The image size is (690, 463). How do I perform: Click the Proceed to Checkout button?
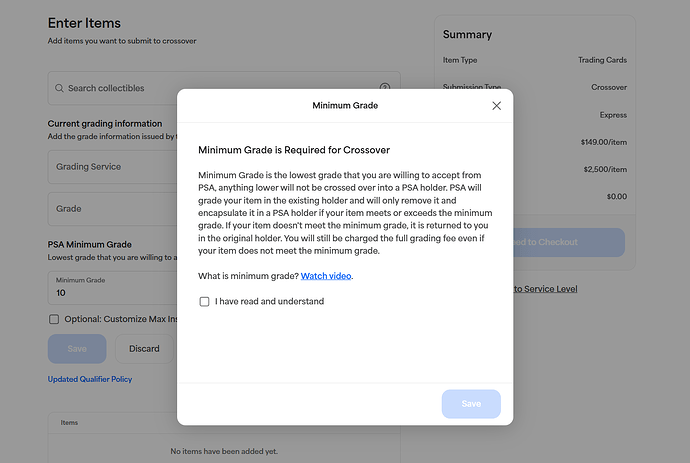(x=569, y=242)
